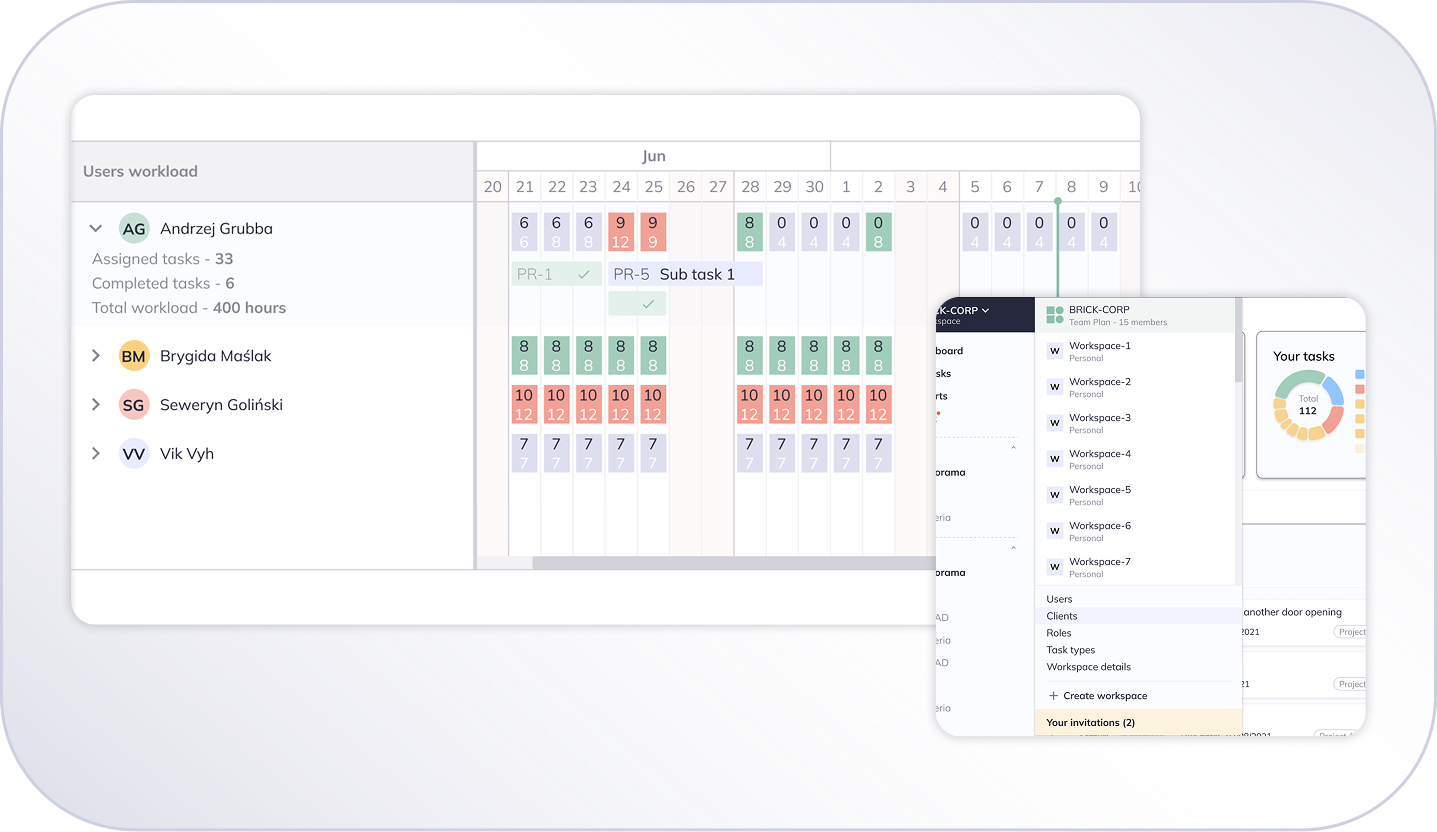Click the green checkmark bar below PR-5
The image size is (1437, 832).
pos(637,304)
